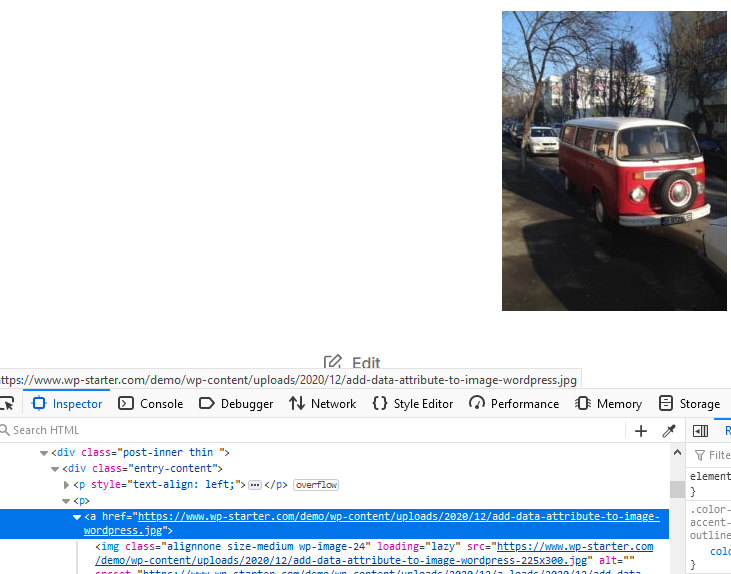Screen dimensions: 731x574
Task: Click the element picker icon
Action: 7,403
